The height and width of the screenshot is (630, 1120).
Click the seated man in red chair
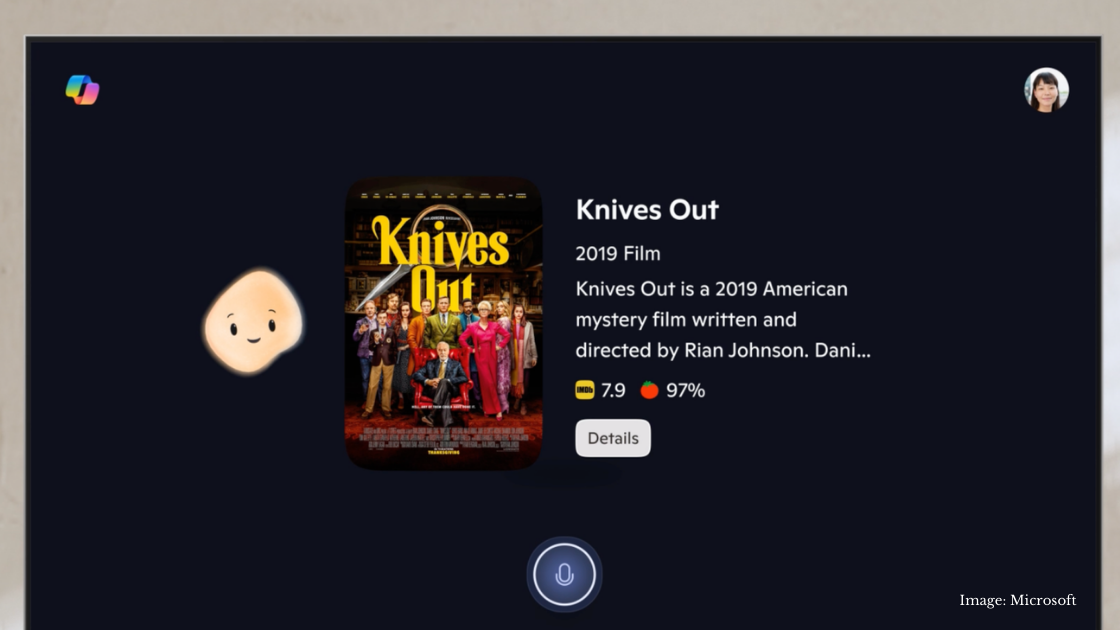coord(441,379)
